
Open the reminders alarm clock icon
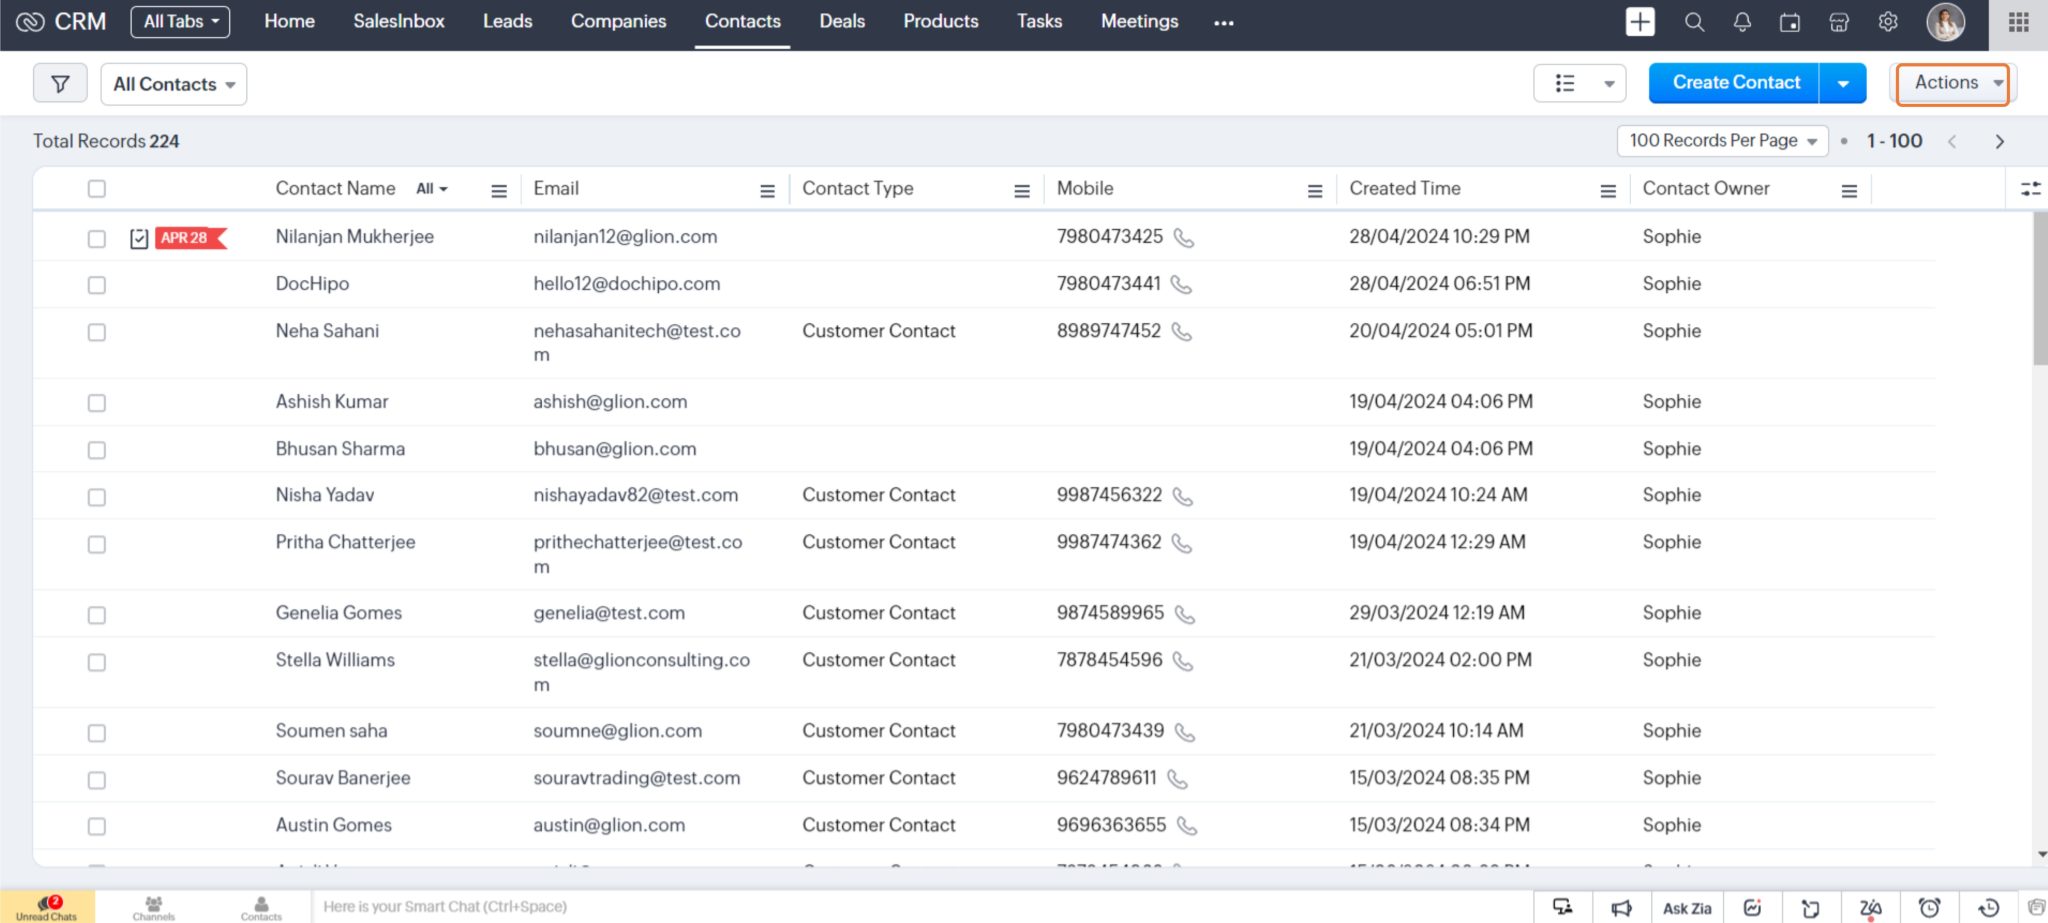[x=1929, y=907]
